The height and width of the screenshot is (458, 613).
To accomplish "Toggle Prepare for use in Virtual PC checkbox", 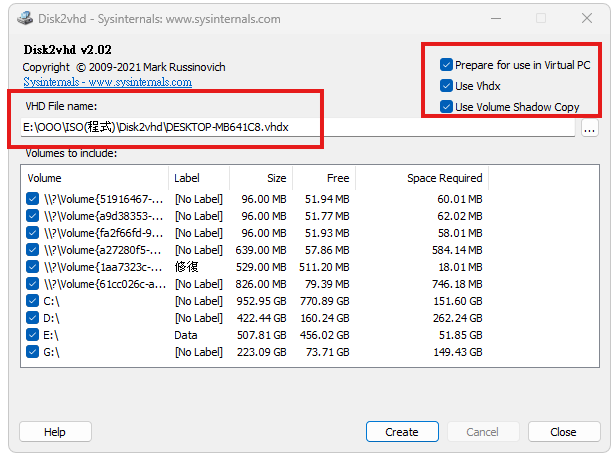I will 446,65.
